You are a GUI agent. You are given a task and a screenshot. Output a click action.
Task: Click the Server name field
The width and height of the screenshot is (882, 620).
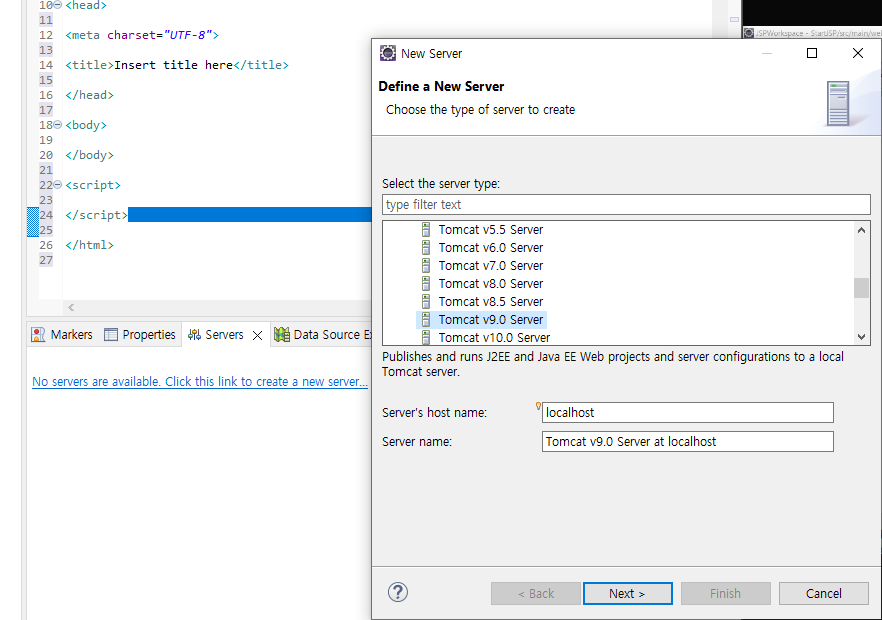pyautogui.click(x=687, y=442)
